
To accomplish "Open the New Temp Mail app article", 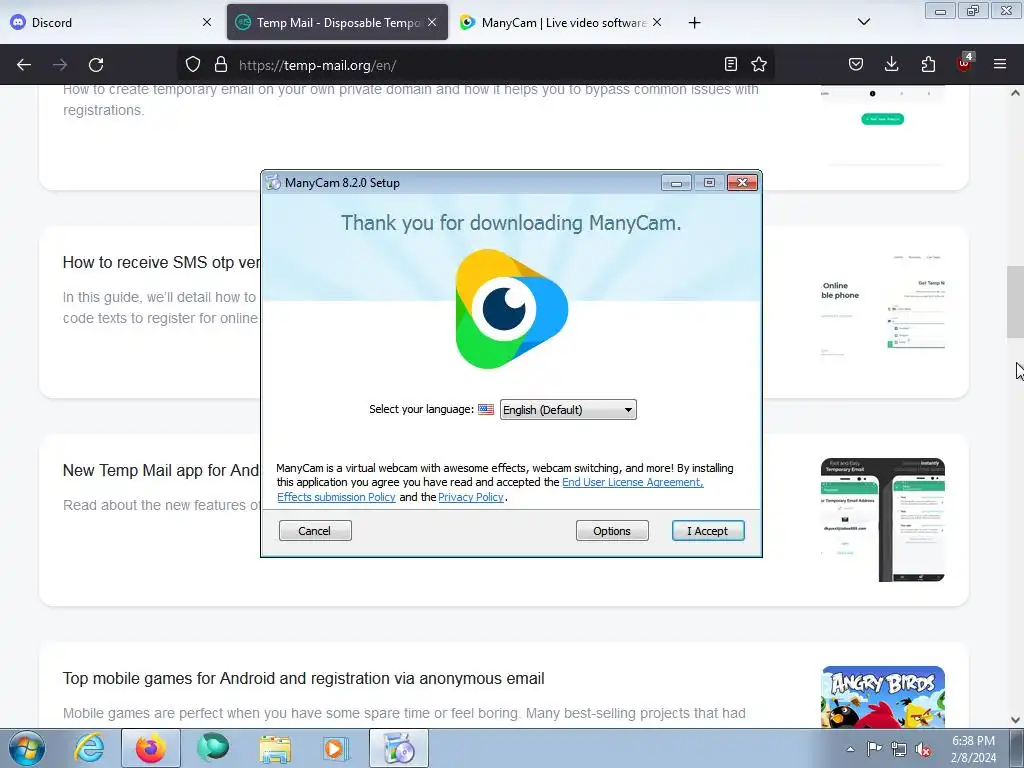I will click(x=161, y=470).
